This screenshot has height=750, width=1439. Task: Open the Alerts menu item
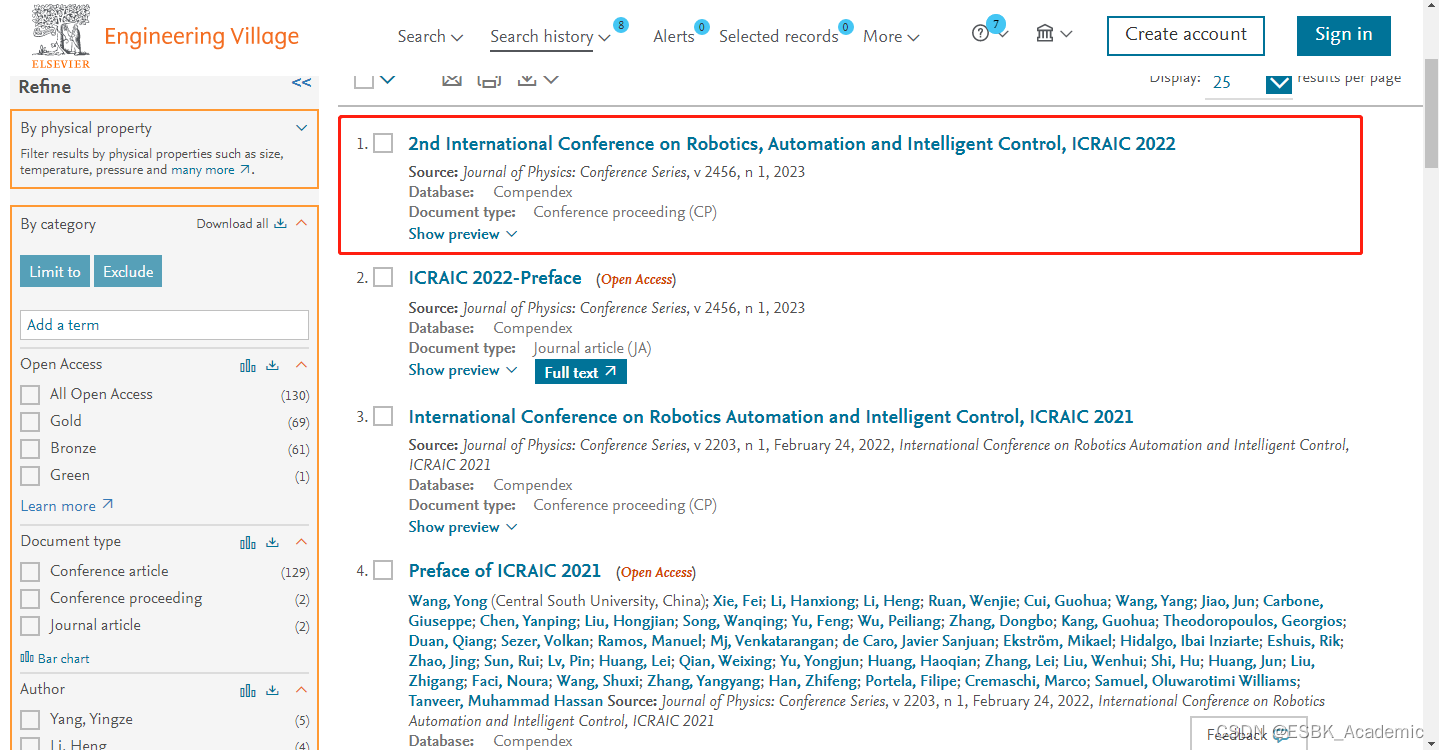(x=674, y=36)
